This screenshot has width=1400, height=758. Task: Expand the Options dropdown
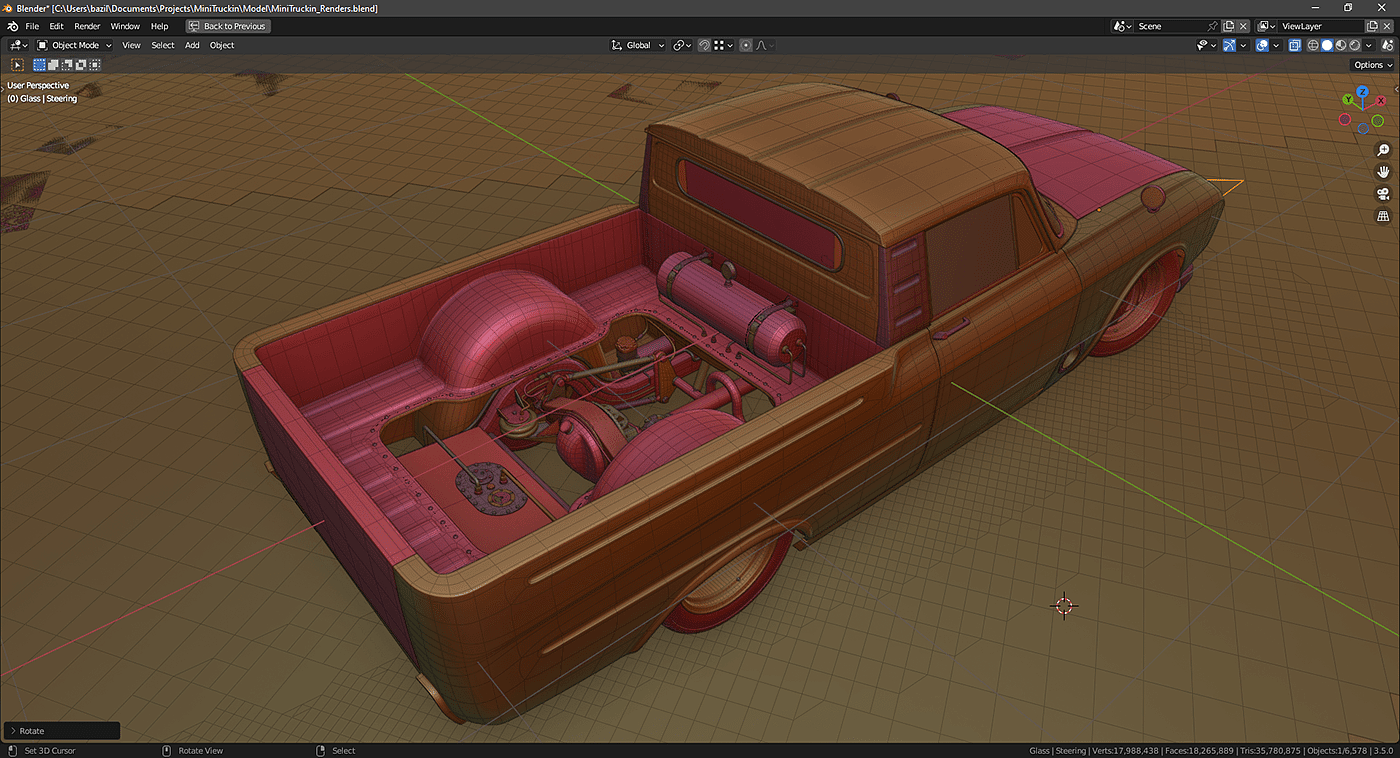[1372, 65]
